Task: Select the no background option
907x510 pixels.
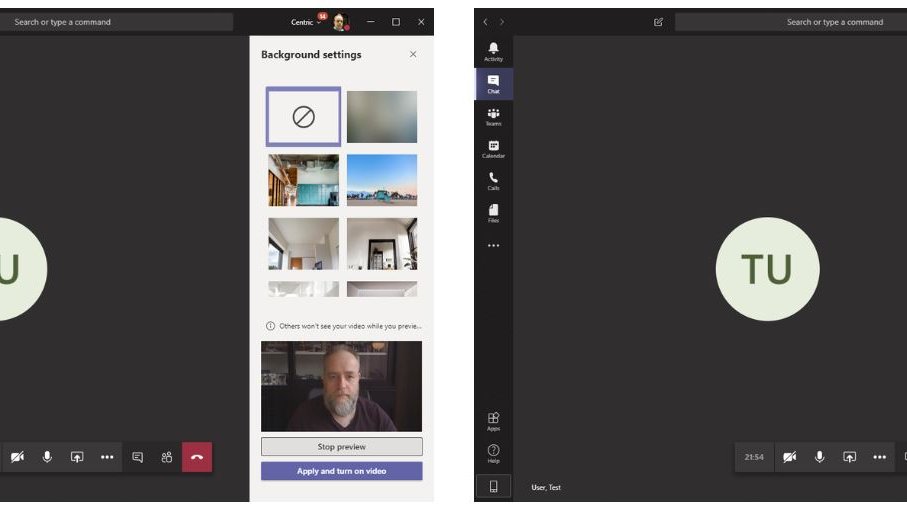Action: point(304,117)
